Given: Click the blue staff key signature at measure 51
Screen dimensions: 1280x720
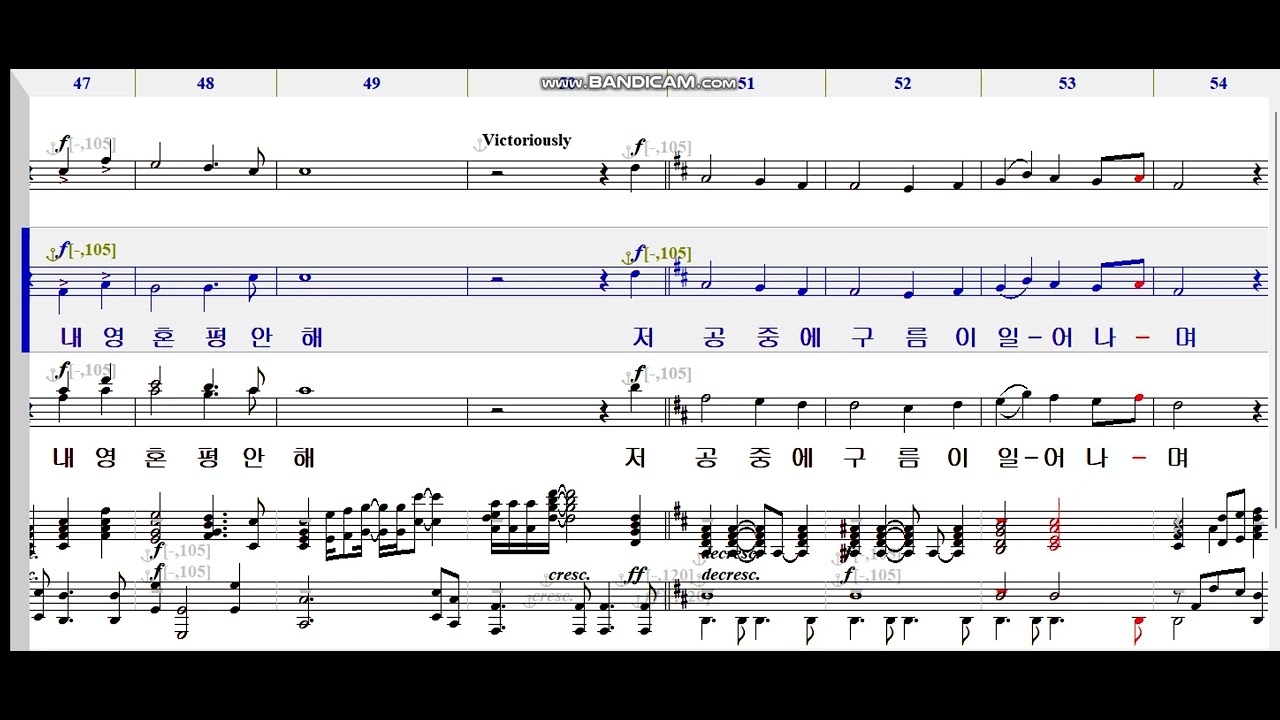Looking at the screenshot, I should point(682,270).
